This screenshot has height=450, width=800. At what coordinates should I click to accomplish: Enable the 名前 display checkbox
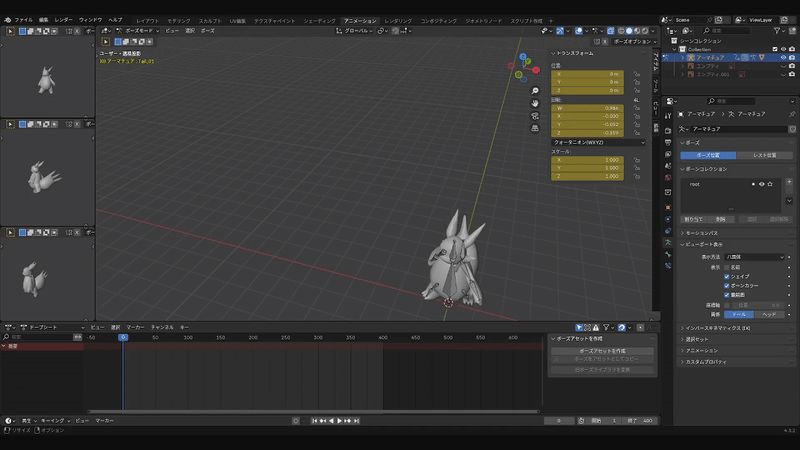(726, 267)
